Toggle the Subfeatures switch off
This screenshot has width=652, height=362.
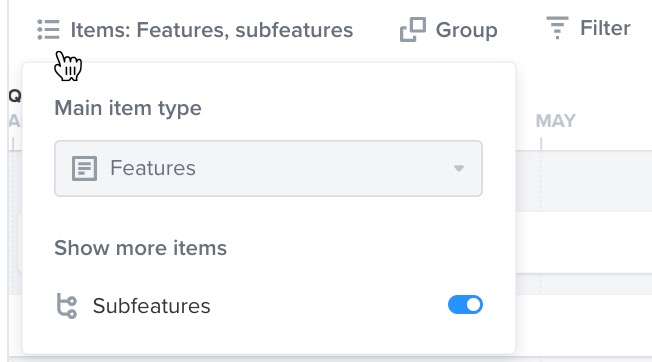point(465,305)
